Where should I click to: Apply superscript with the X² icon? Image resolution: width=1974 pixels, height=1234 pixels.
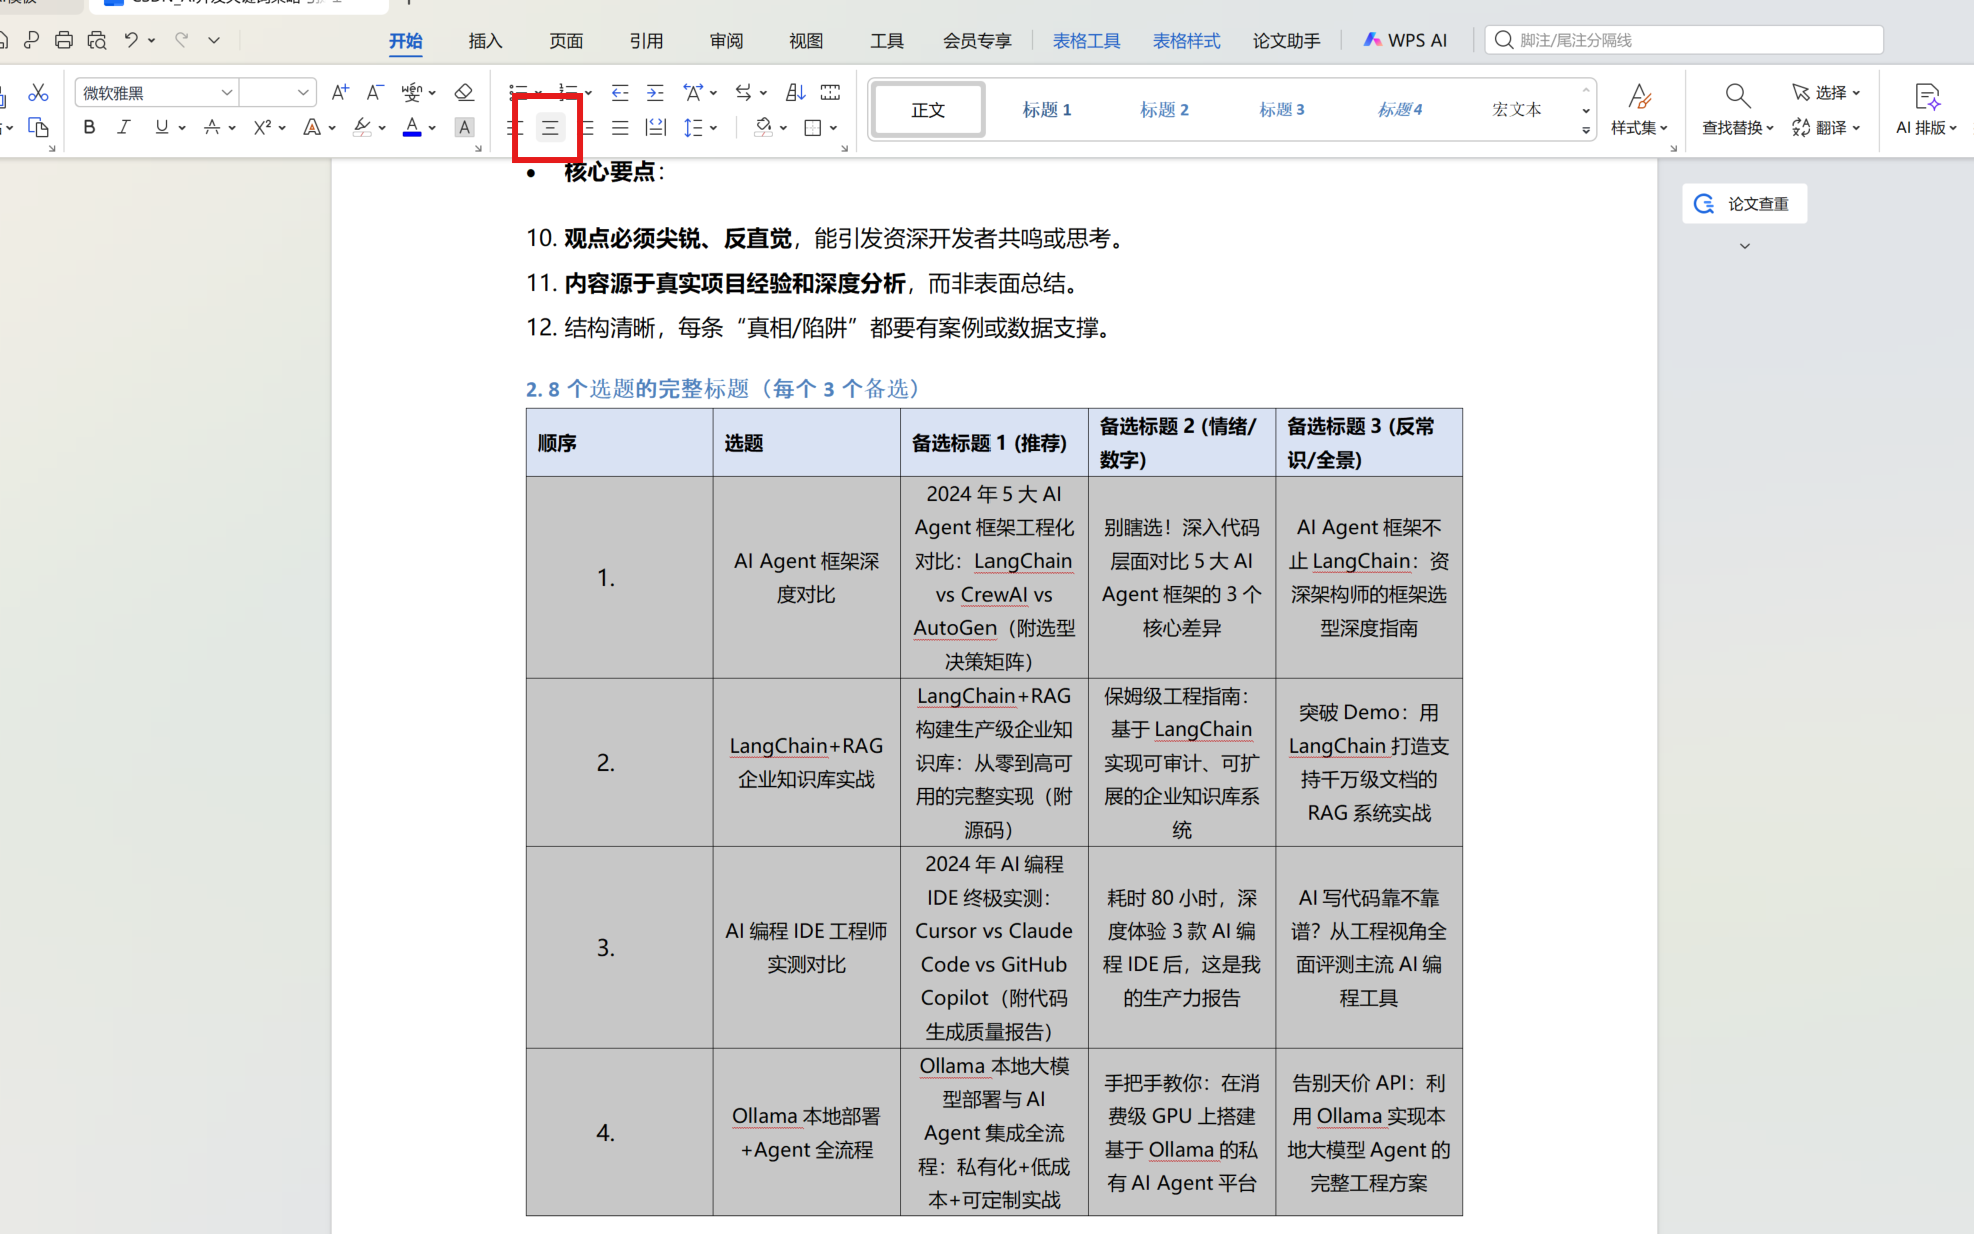tap(262, 127)
